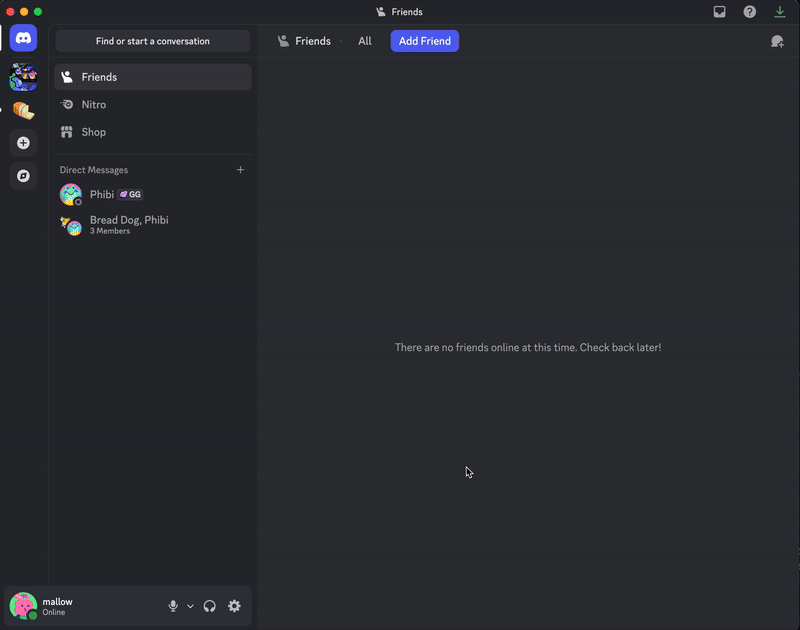Click the New Group DM icon
The height and width of the screenshot is (630, 800).
point(777,41)
